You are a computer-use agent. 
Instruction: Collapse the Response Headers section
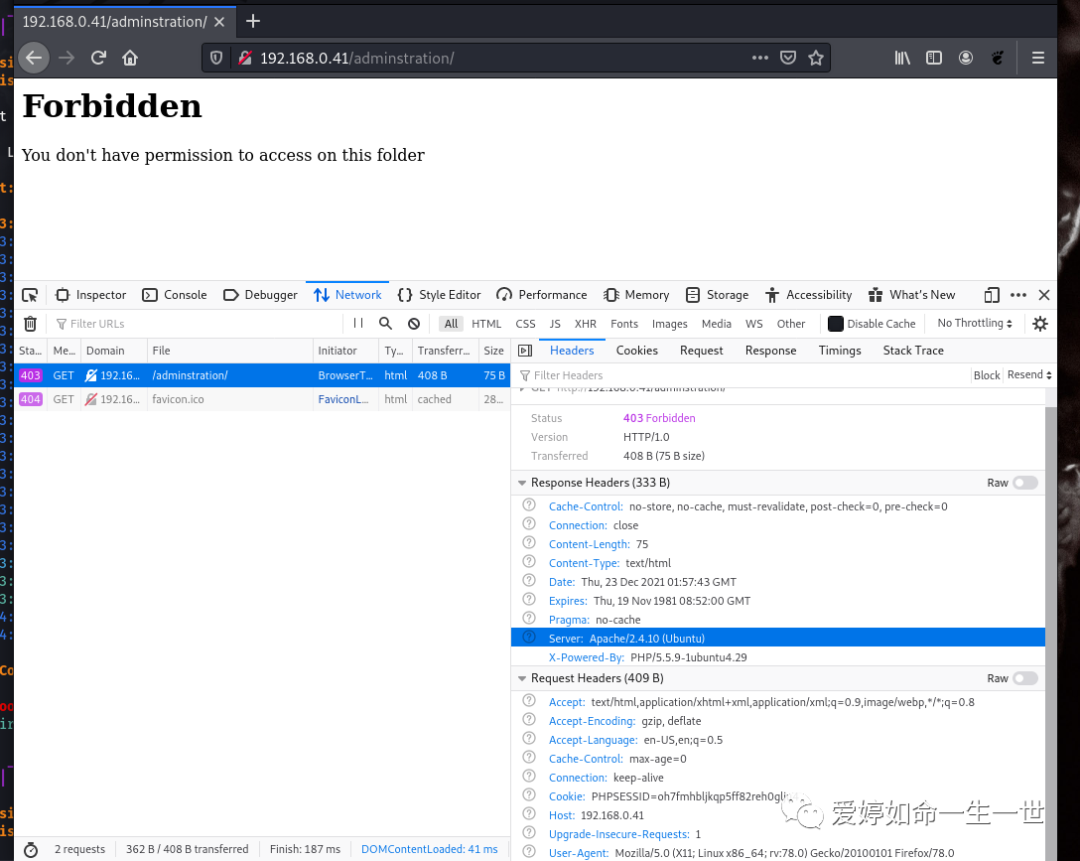[522, 483]
